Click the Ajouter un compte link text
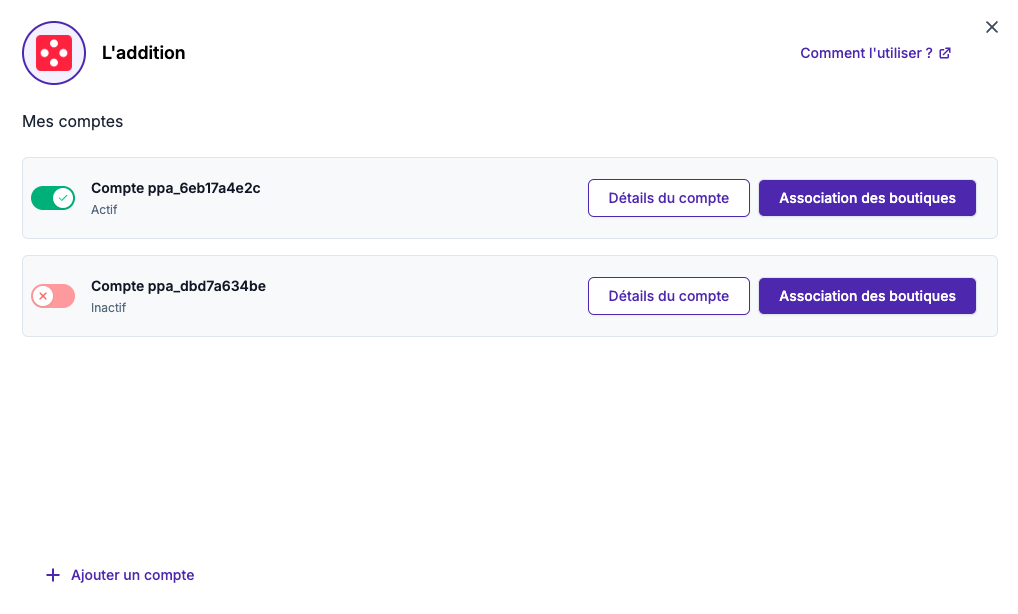Screen dimensions: 1018x614 (132, 575)
